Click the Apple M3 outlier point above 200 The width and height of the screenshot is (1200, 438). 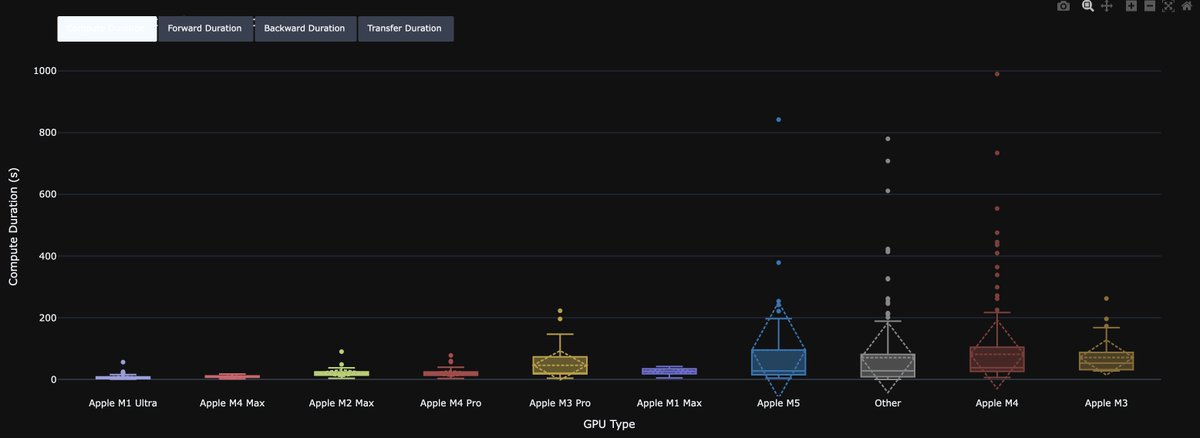[1106, 299]
